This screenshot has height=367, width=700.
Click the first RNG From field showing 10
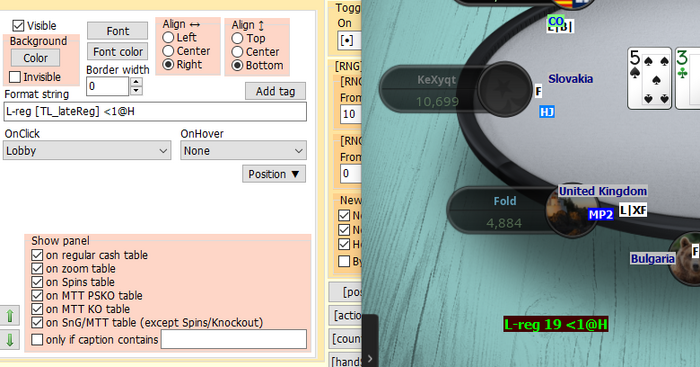tap(350, 114)
